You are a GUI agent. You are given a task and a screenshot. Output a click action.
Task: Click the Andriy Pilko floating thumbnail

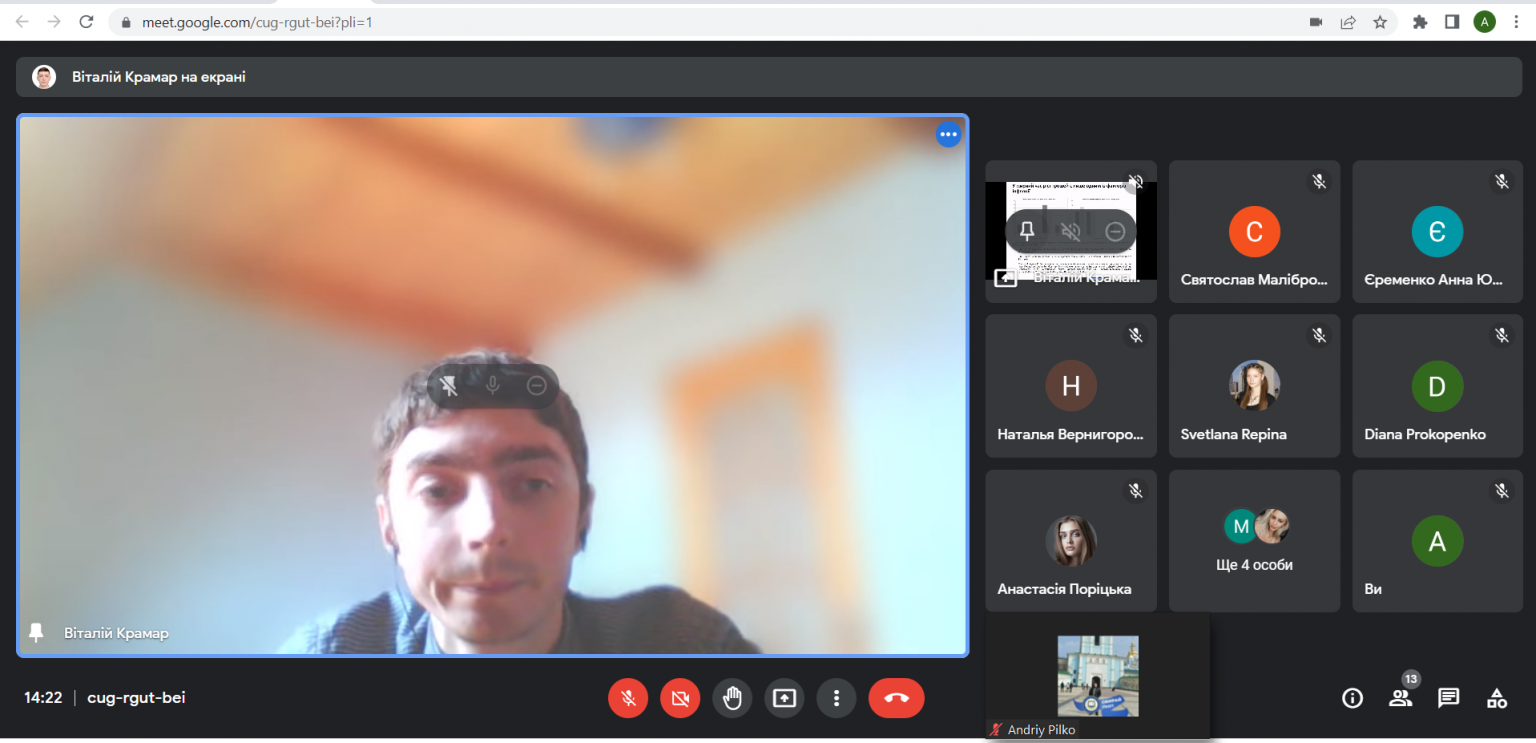1098,677
